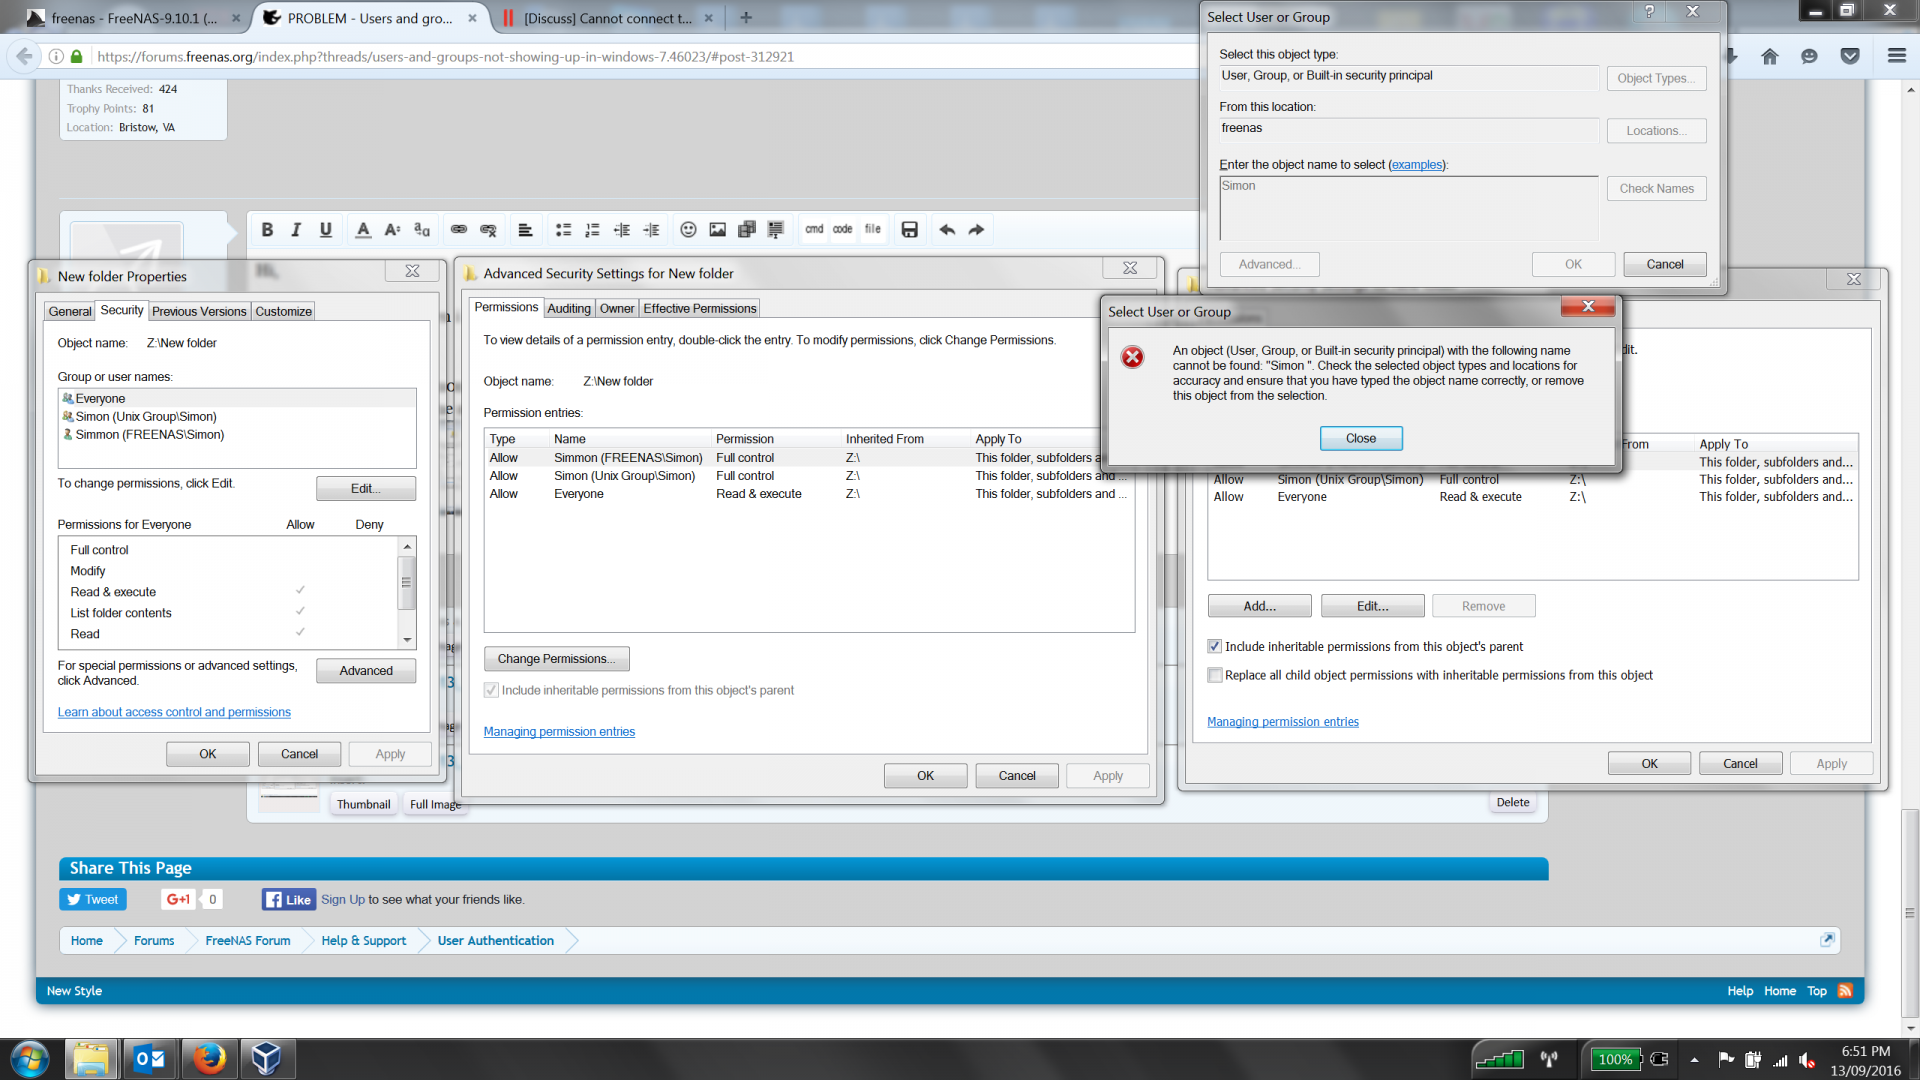Click the Check Names button
The image size is (1920, 1080).
[1656, 188]
